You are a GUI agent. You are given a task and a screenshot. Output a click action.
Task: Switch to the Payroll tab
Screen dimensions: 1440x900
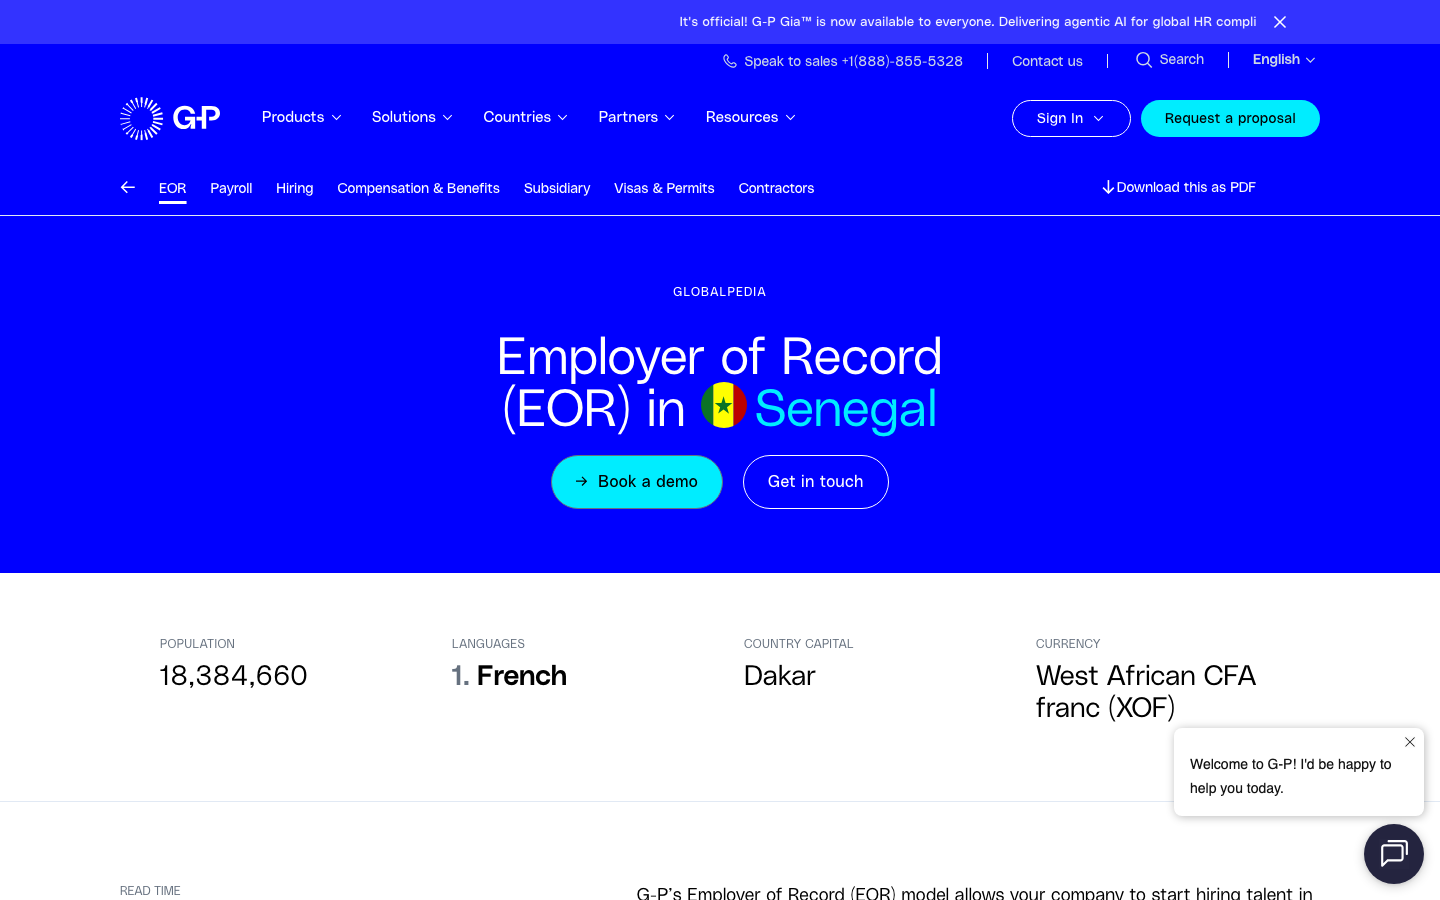coord(231,188)
